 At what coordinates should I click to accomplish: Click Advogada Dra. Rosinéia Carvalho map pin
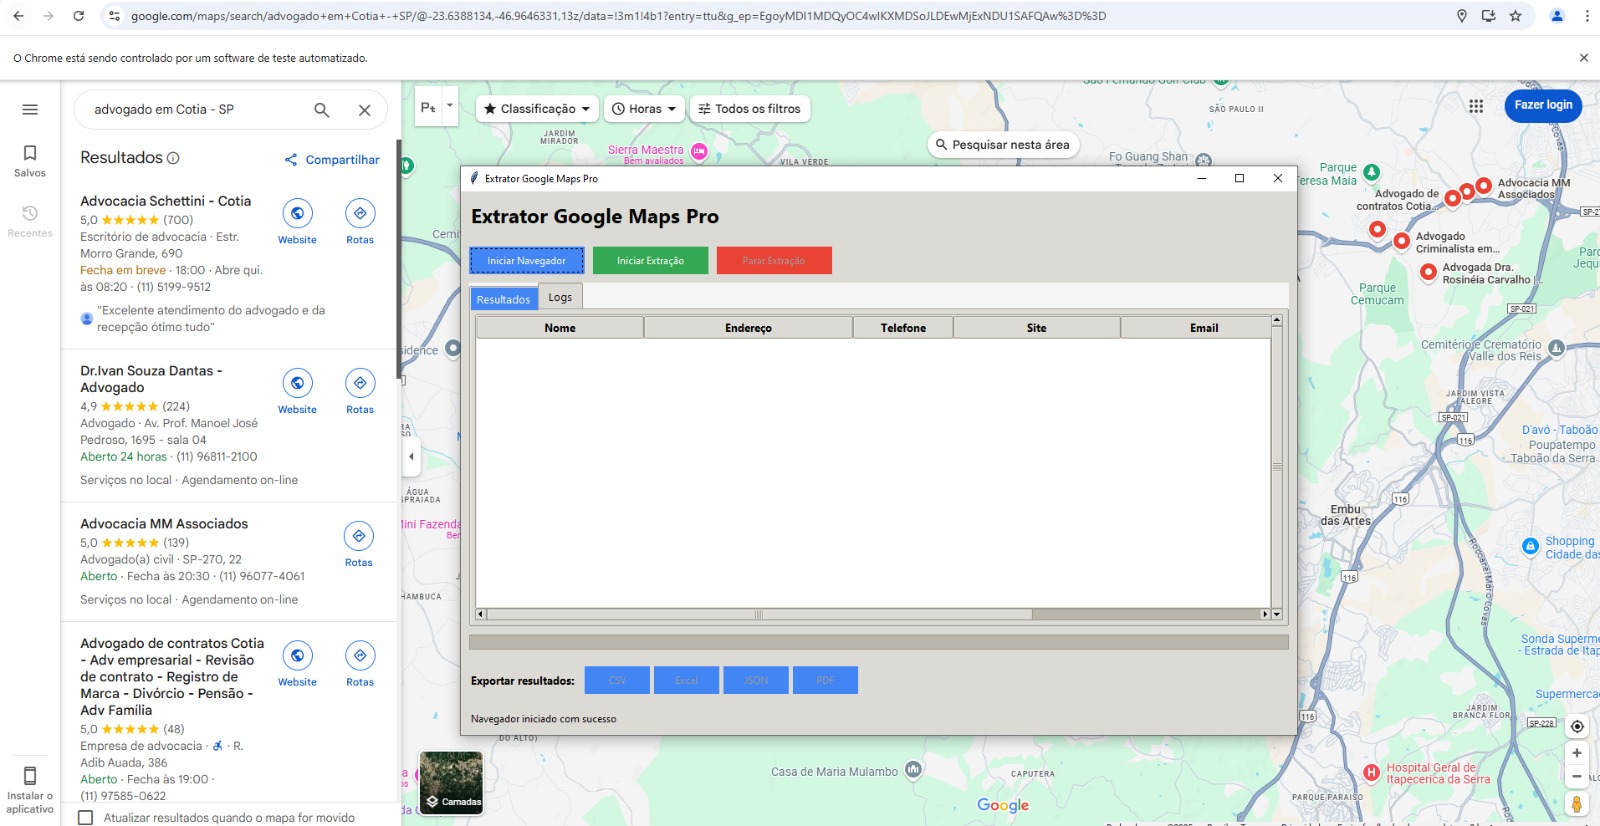[x=1429, y=272]
